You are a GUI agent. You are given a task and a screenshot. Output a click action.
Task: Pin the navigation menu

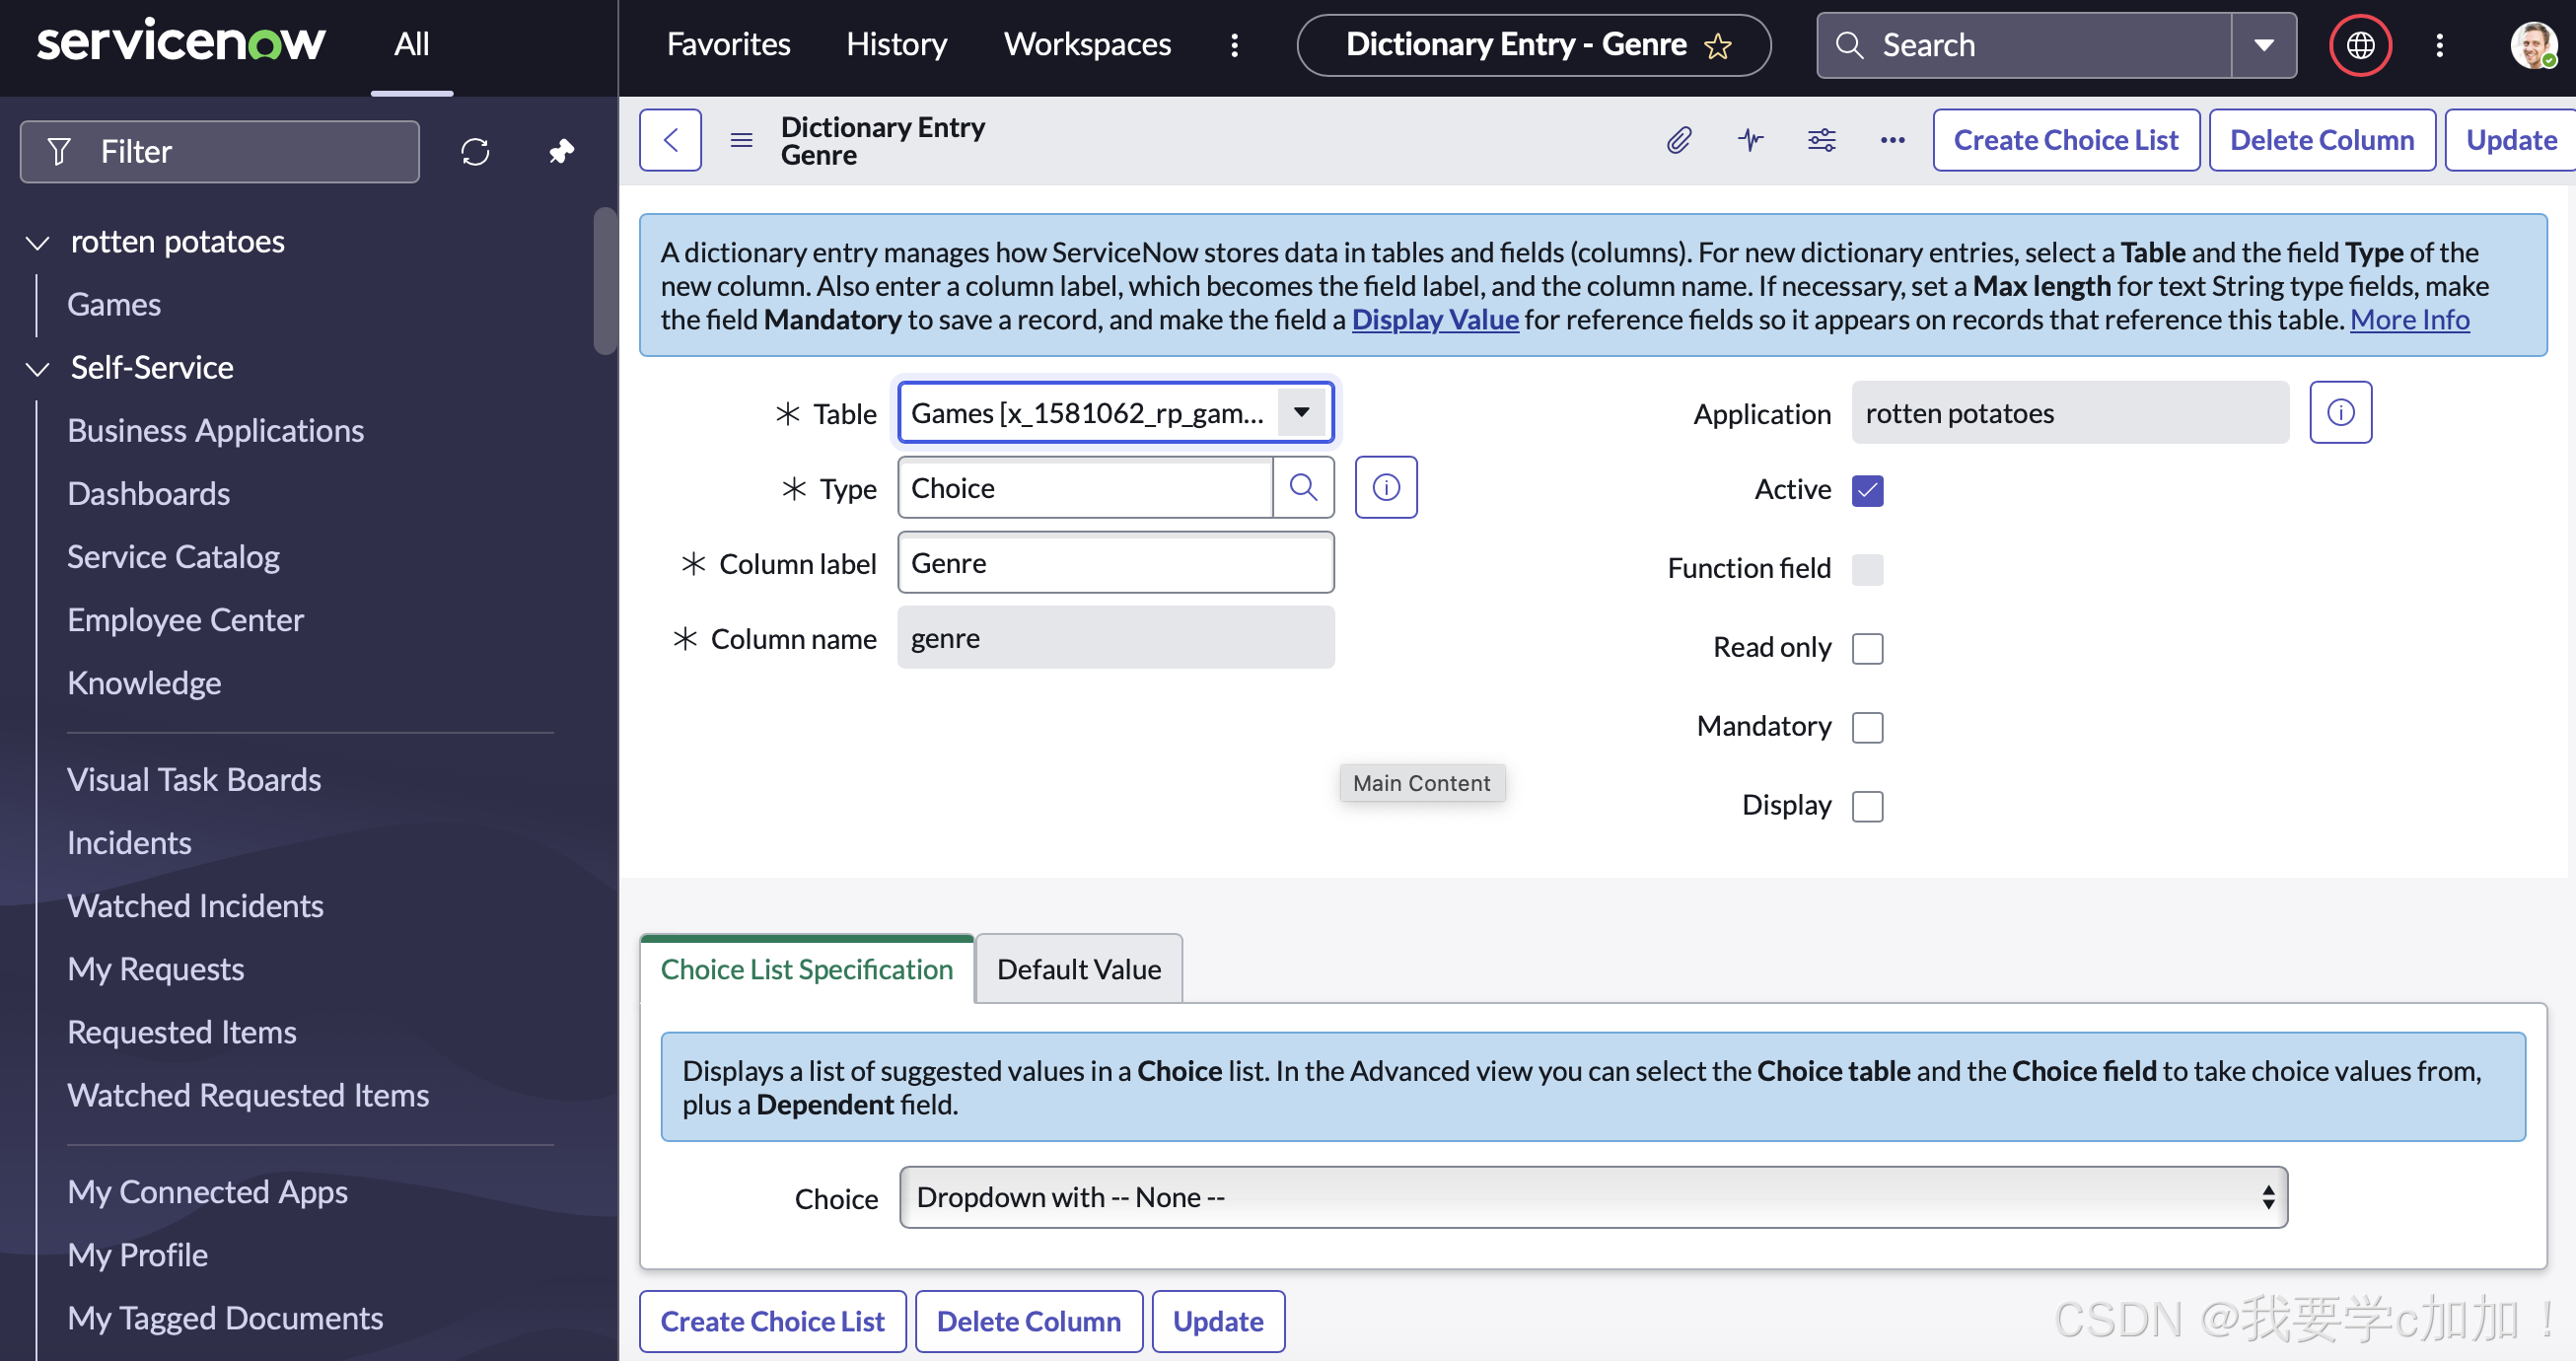(x=561, y=151)
